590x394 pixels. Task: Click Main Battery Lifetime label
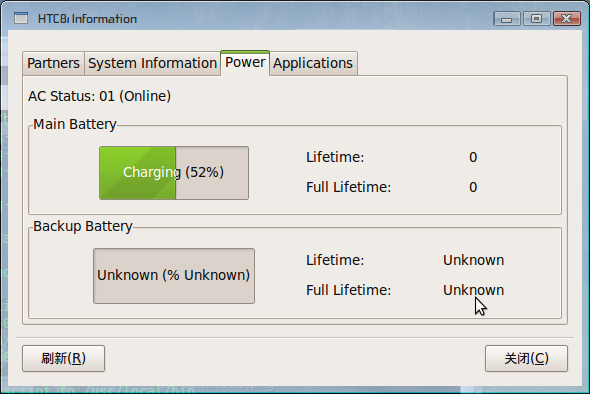point(335,157)
